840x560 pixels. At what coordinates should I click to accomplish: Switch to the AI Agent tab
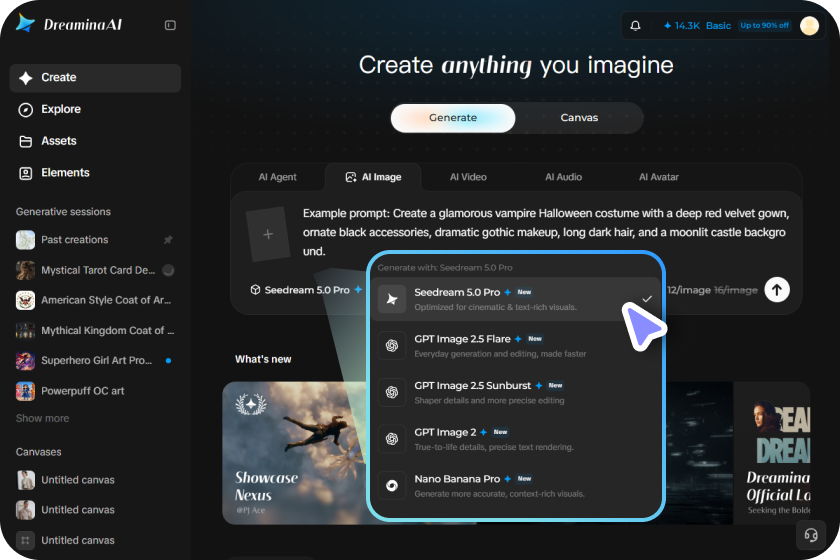coord(277,177)
